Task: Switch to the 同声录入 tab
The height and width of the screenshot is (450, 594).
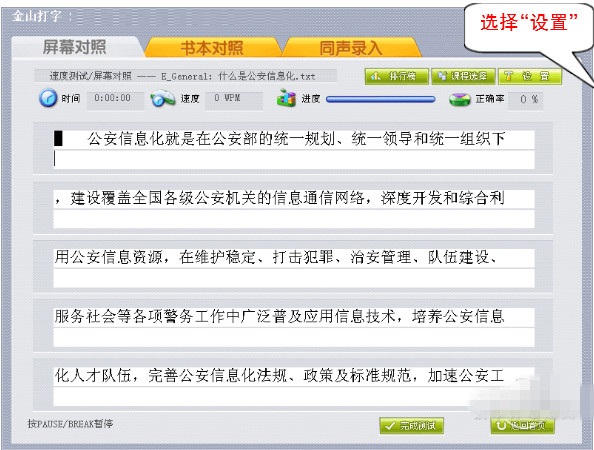Action: pos(351,48)
